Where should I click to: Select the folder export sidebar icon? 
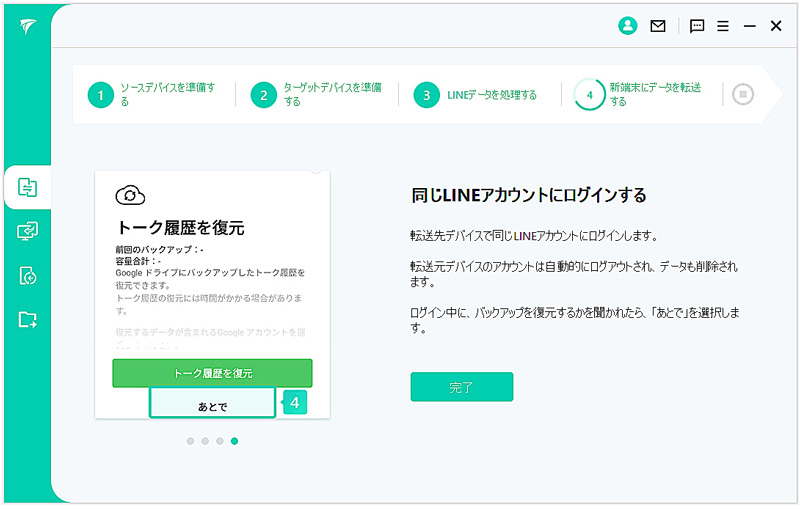click(28, 320)
